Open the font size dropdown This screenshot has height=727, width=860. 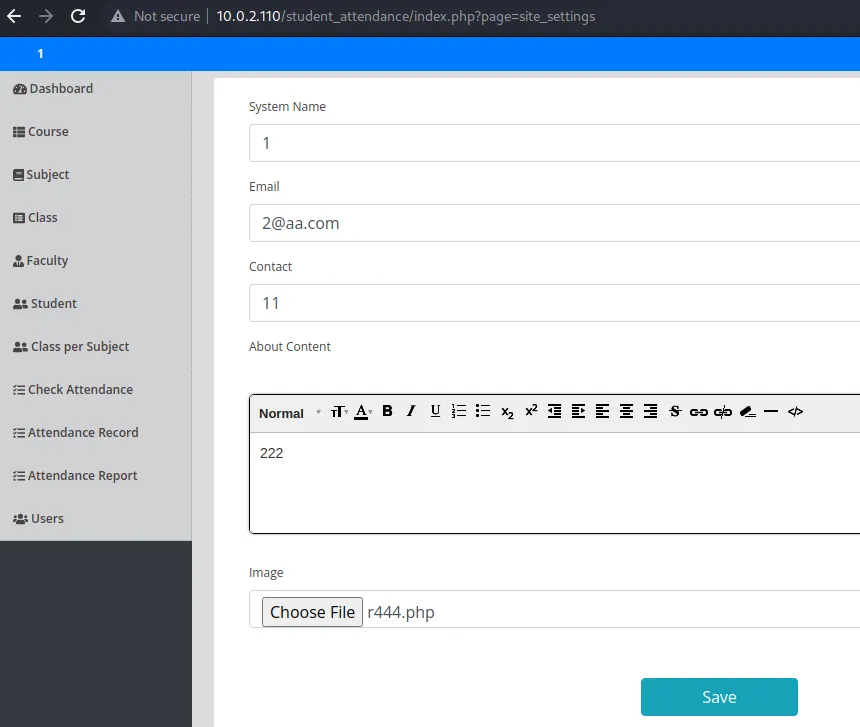click(x=338, y=412)
